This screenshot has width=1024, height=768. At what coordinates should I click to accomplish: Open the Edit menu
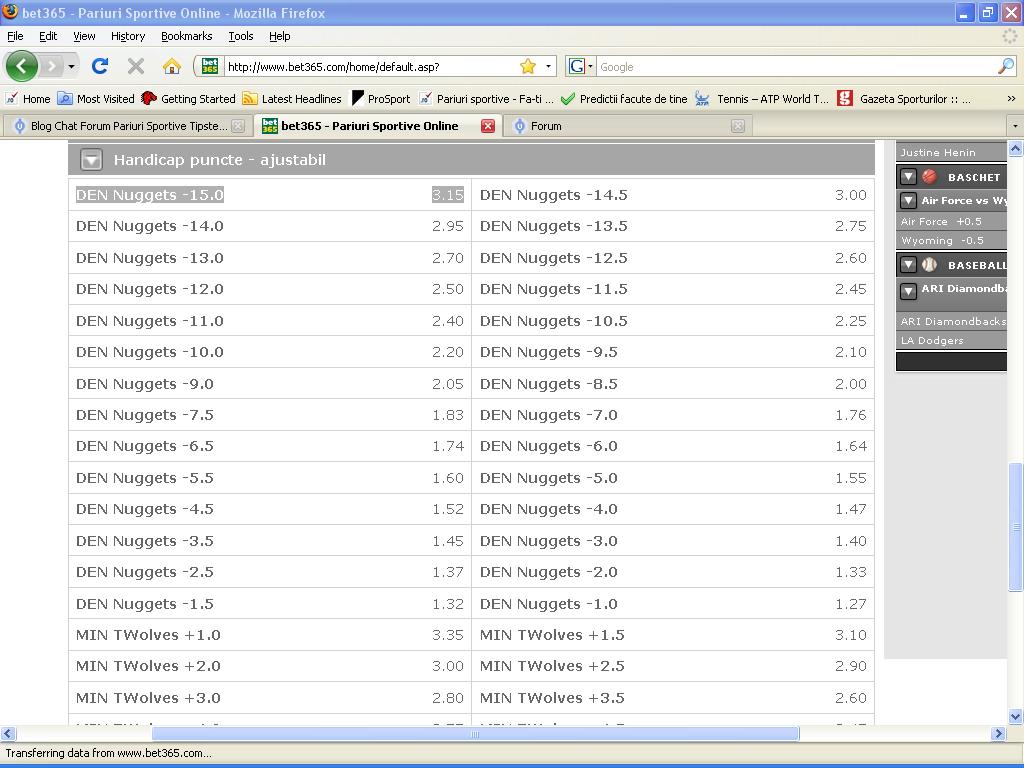coord(48,36)
